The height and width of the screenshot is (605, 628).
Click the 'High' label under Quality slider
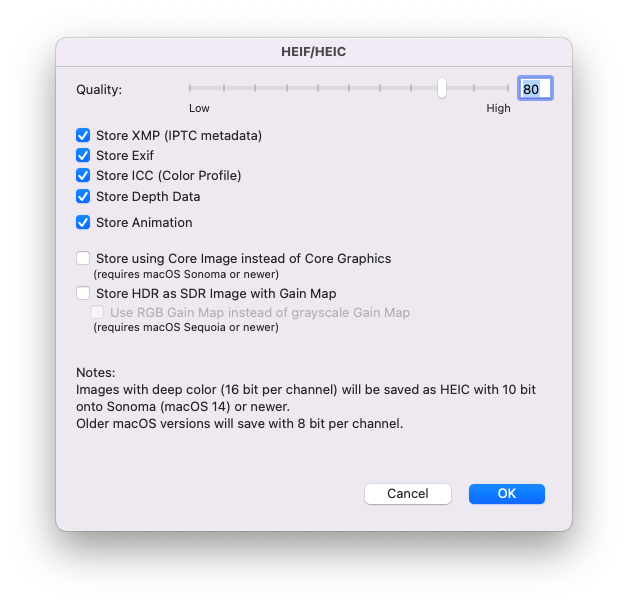(498, 108)
